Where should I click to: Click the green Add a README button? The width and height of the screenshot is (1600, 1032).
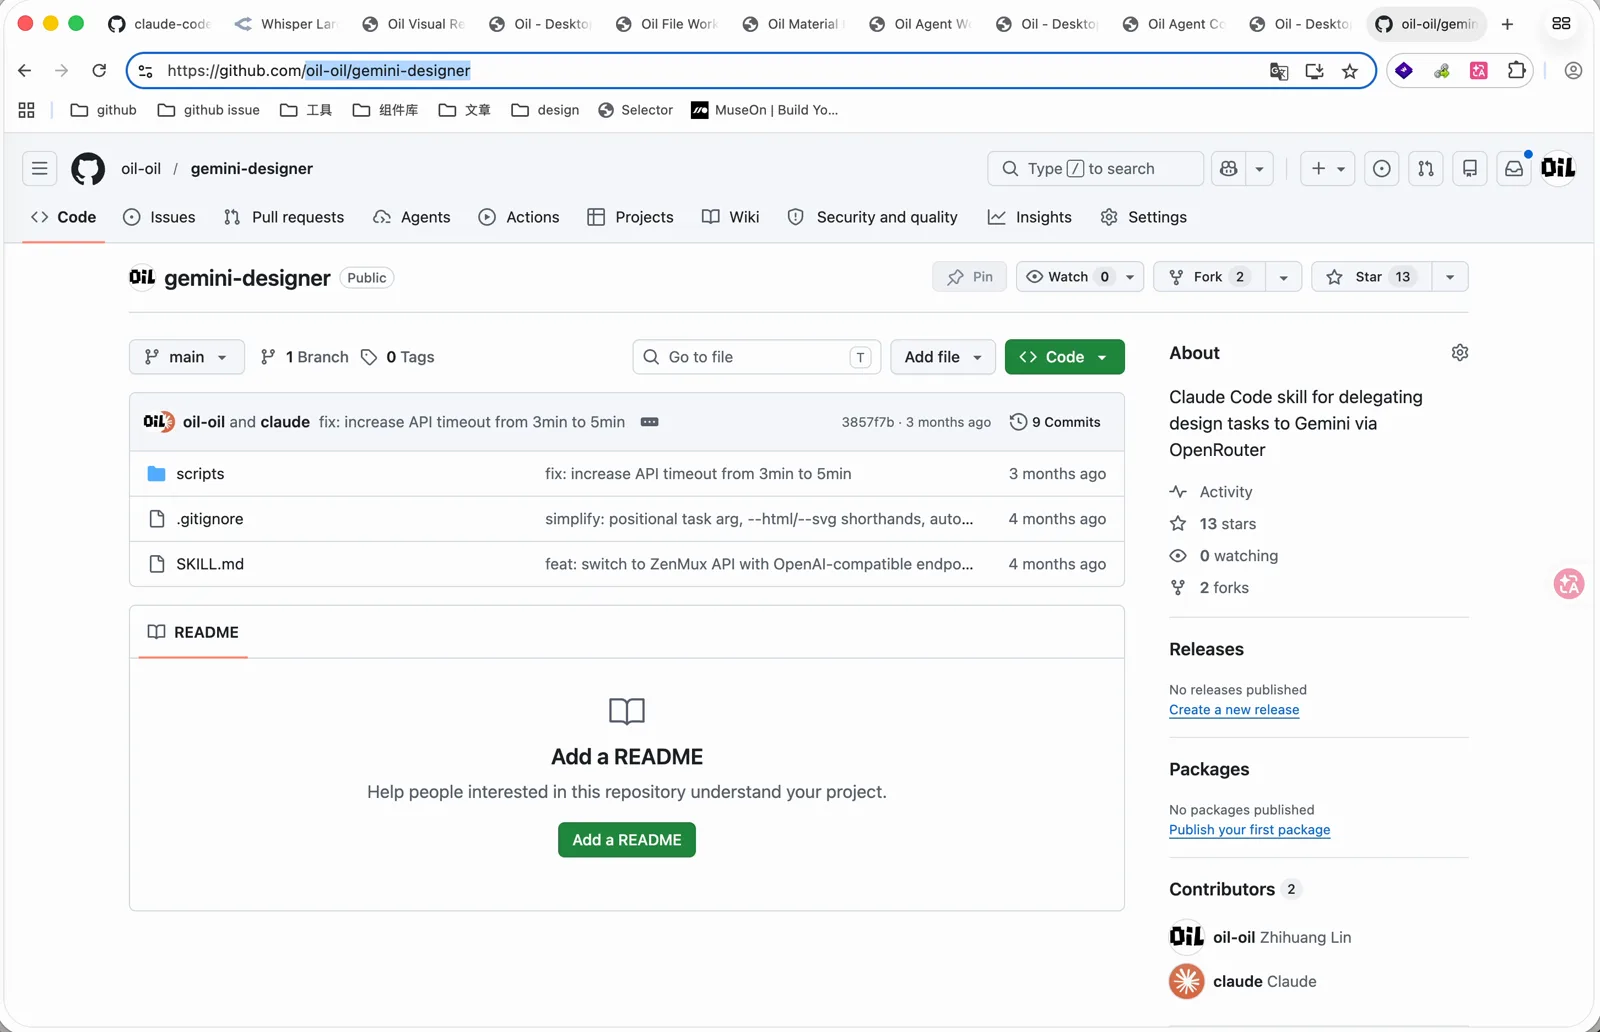tap(627, 840)
